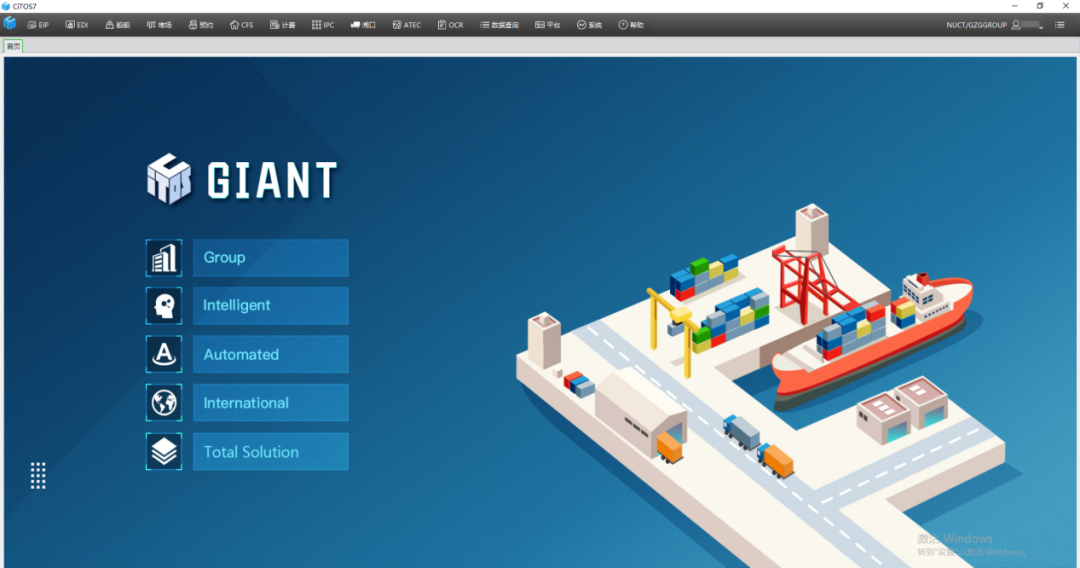Image resolution: width=1080 pixels, height=568 pixels.
Task: Open the 船舶 (vessel) menu
Action: click(x=117, y=25)
